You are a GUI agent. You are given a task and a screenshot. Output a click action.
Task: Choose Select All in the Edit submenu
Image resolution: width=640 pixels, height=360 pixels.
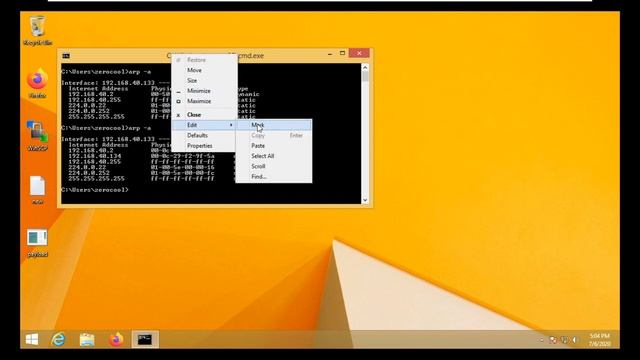273,156
